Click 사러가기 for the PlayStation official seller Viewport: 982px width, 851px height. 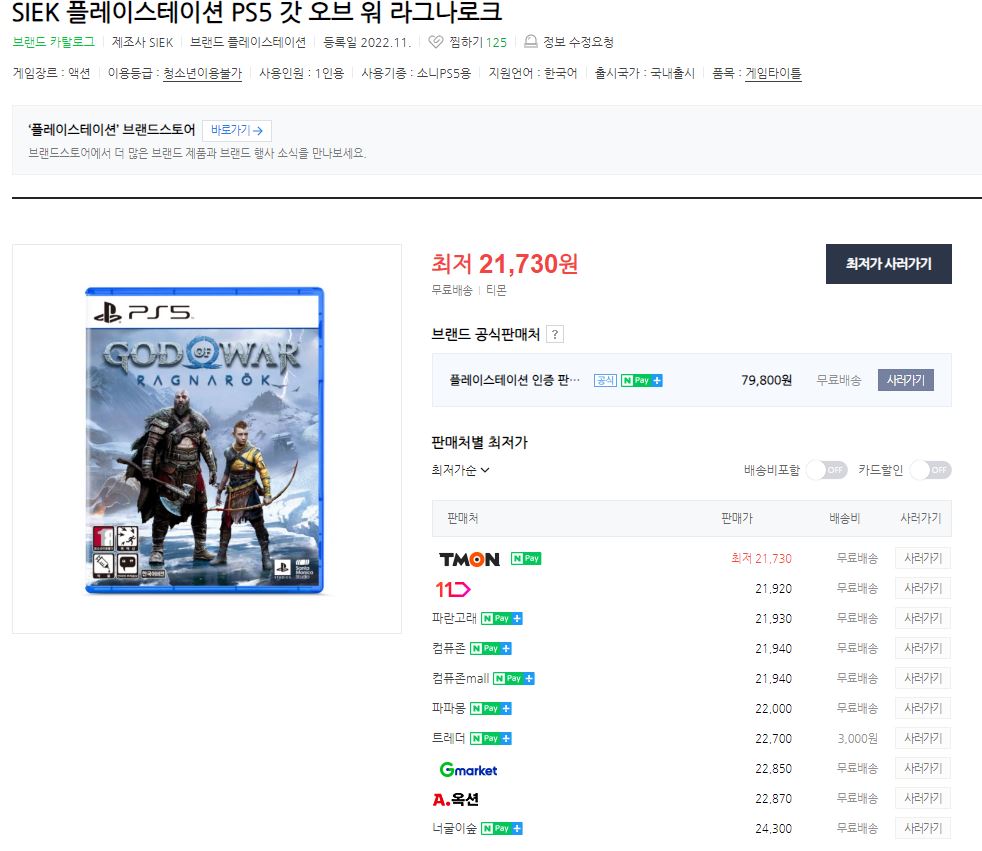point(905,380)
